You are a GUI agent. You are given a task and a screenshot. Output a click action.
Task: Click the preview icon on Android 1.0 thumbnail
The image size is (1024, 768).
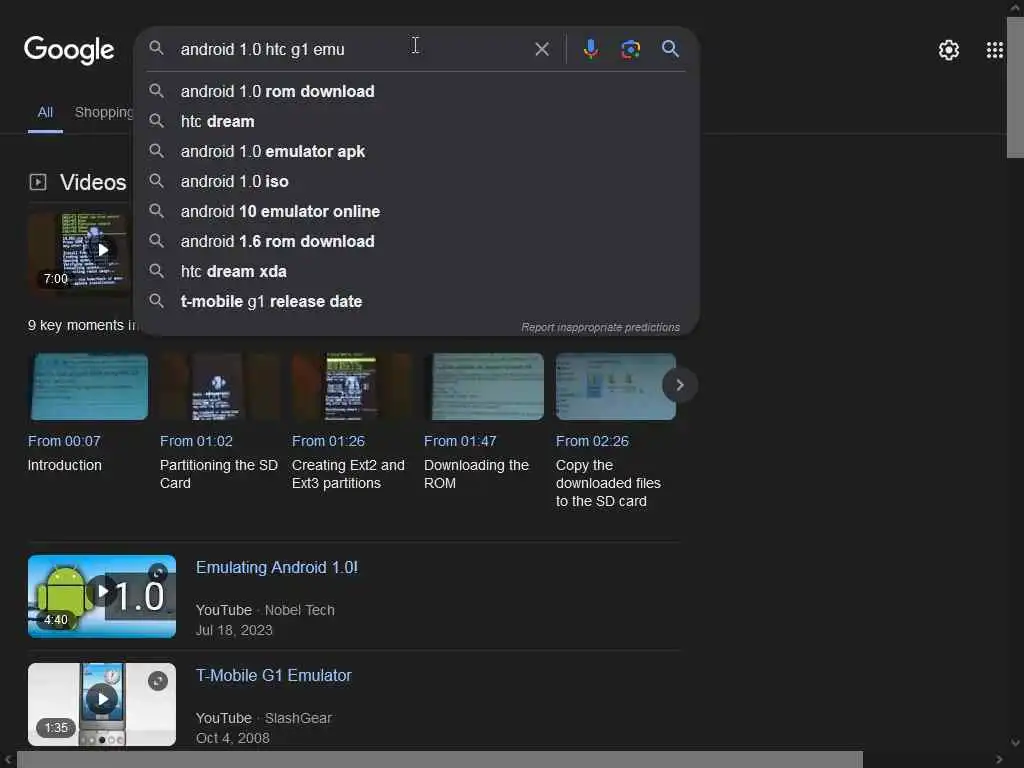157,573
